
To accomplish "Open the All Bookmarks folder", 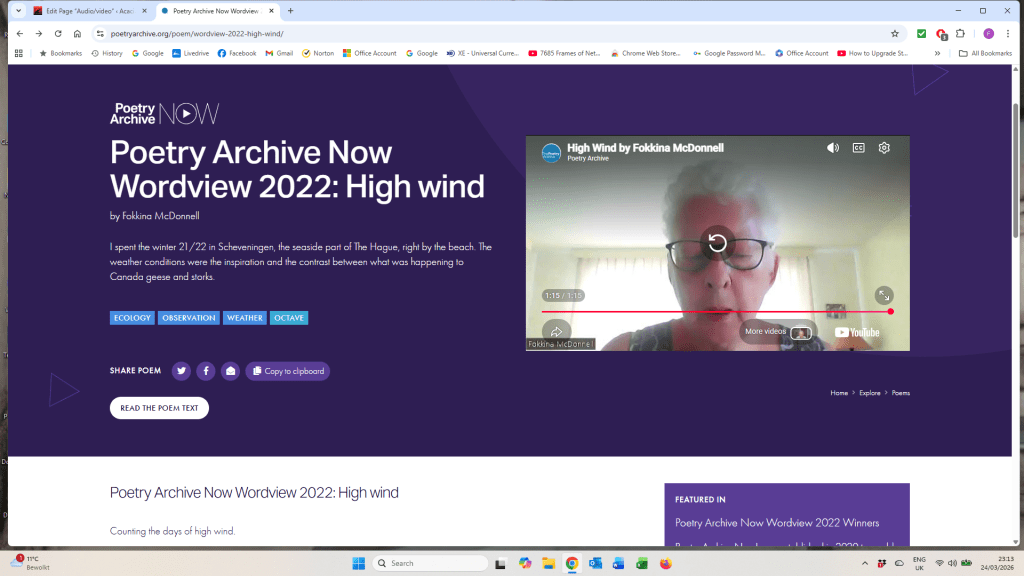I will coord(985,53).
